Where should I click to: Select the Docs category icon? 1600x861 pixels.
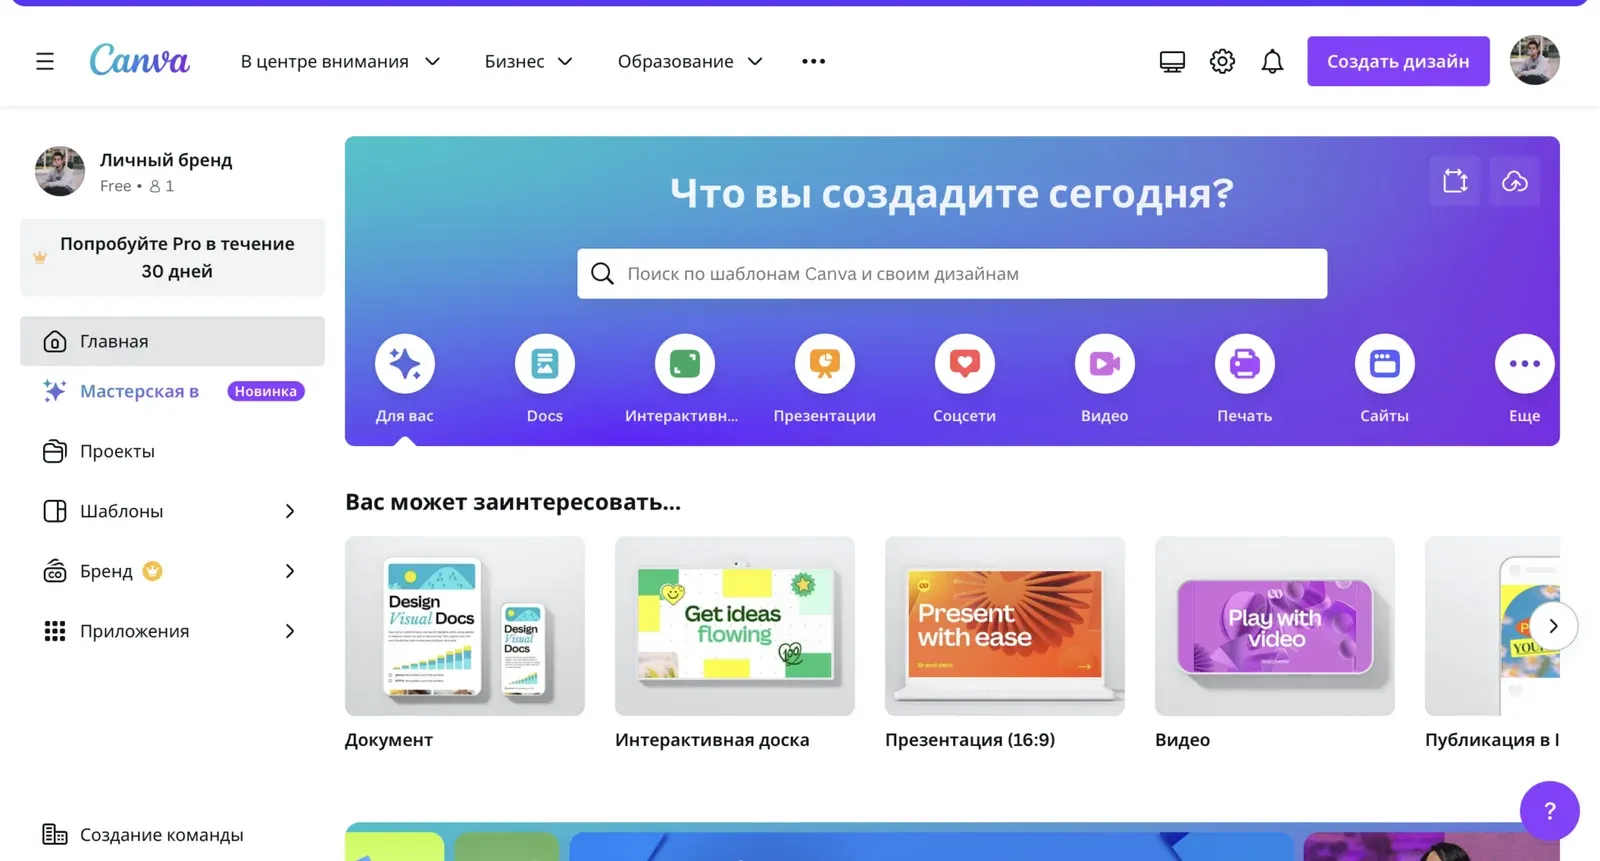[545, 363]
